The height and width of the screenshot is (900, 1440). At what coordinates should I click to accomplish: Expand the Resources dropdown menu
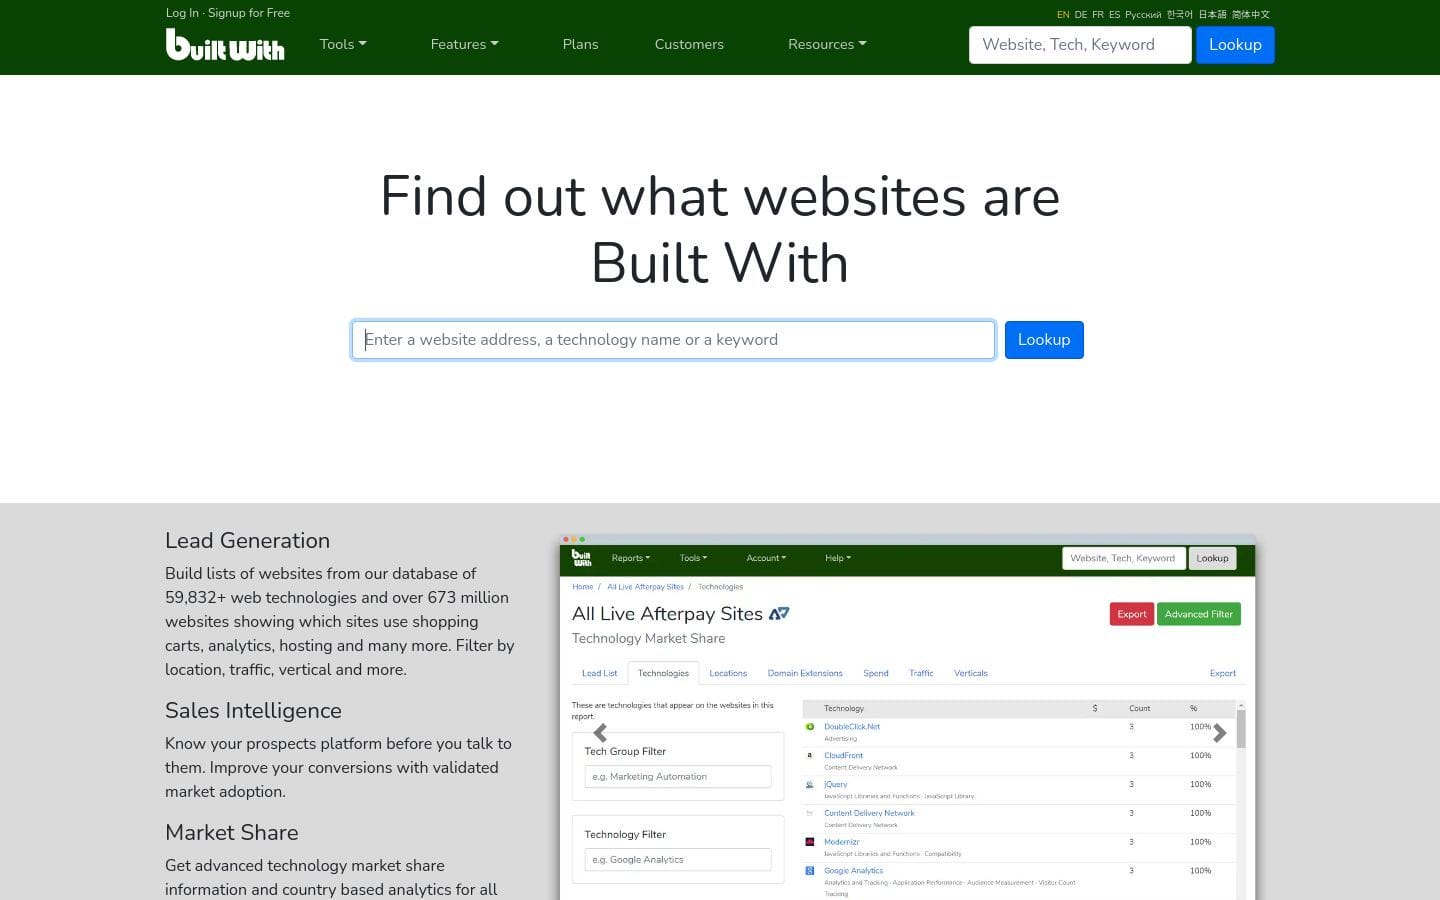coord(826,45)
